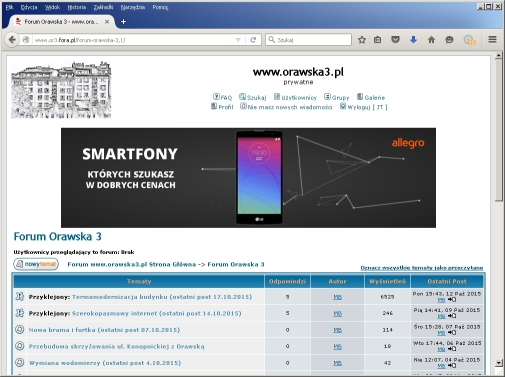Go back using browser back arrow
This screenshot has height=377, width=505.
click(x=12, y=40)
